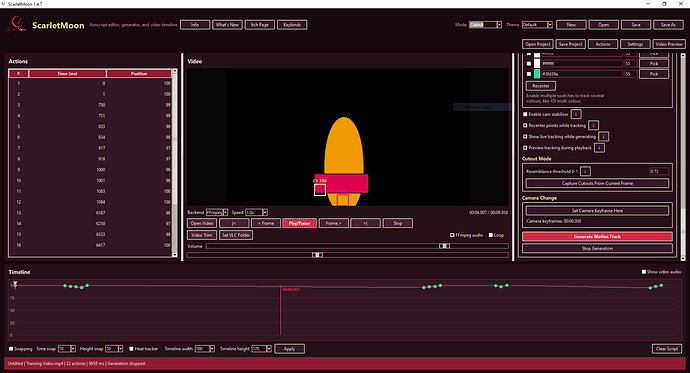Enable the Snapping checkbox
The width and height of the screenshot is (690, 373).
point(11,349)
